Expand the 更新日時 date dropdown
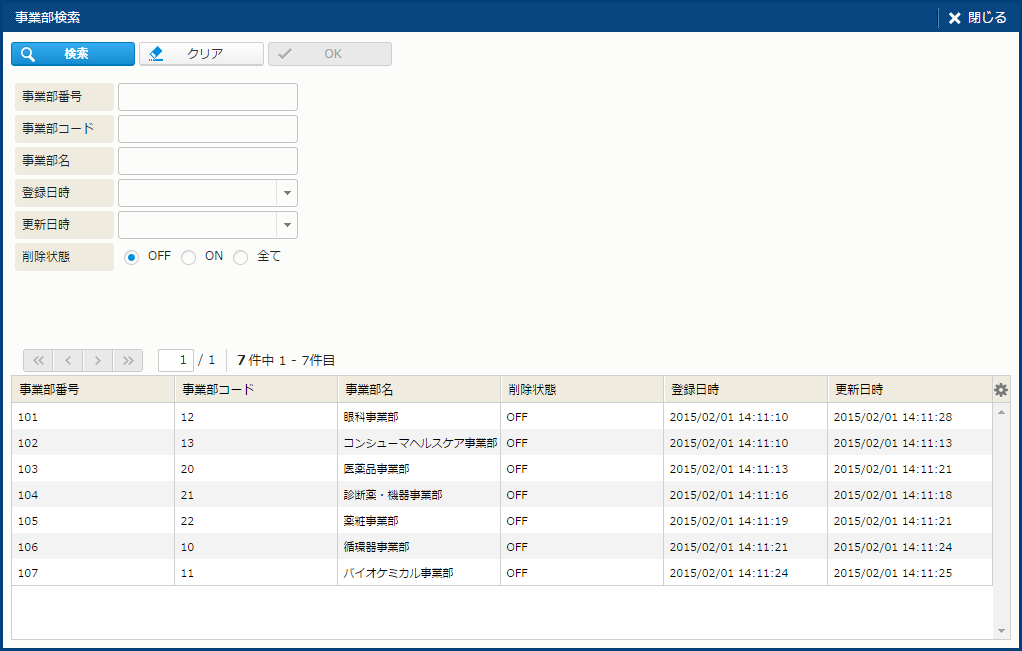This screenshot has height=651, width=1022. click(x=287, y=225)
